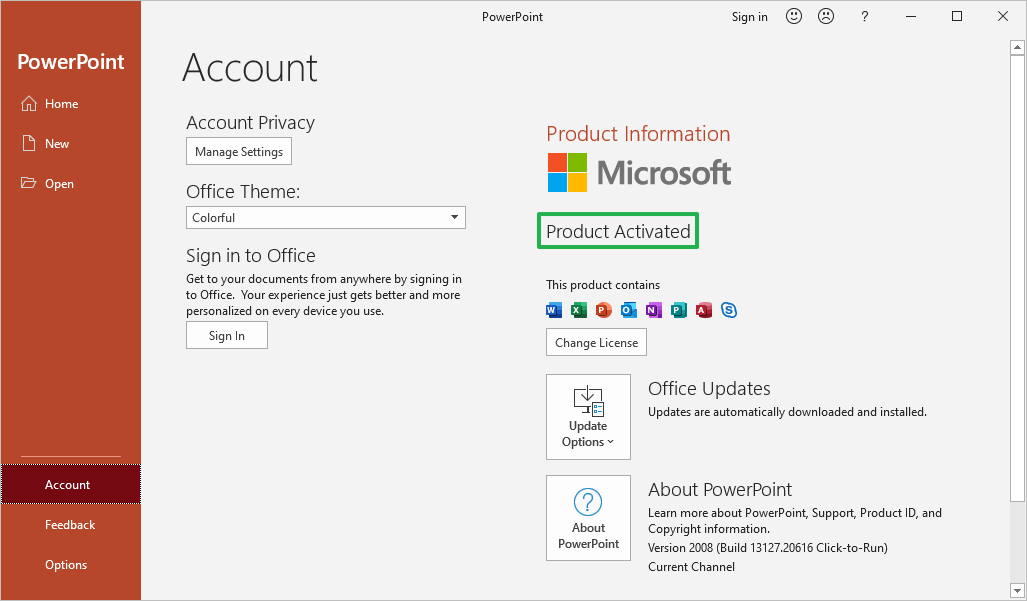Click the Manage Settings button
This screenshot has width=1027, height=601.
tap(239, 151)
